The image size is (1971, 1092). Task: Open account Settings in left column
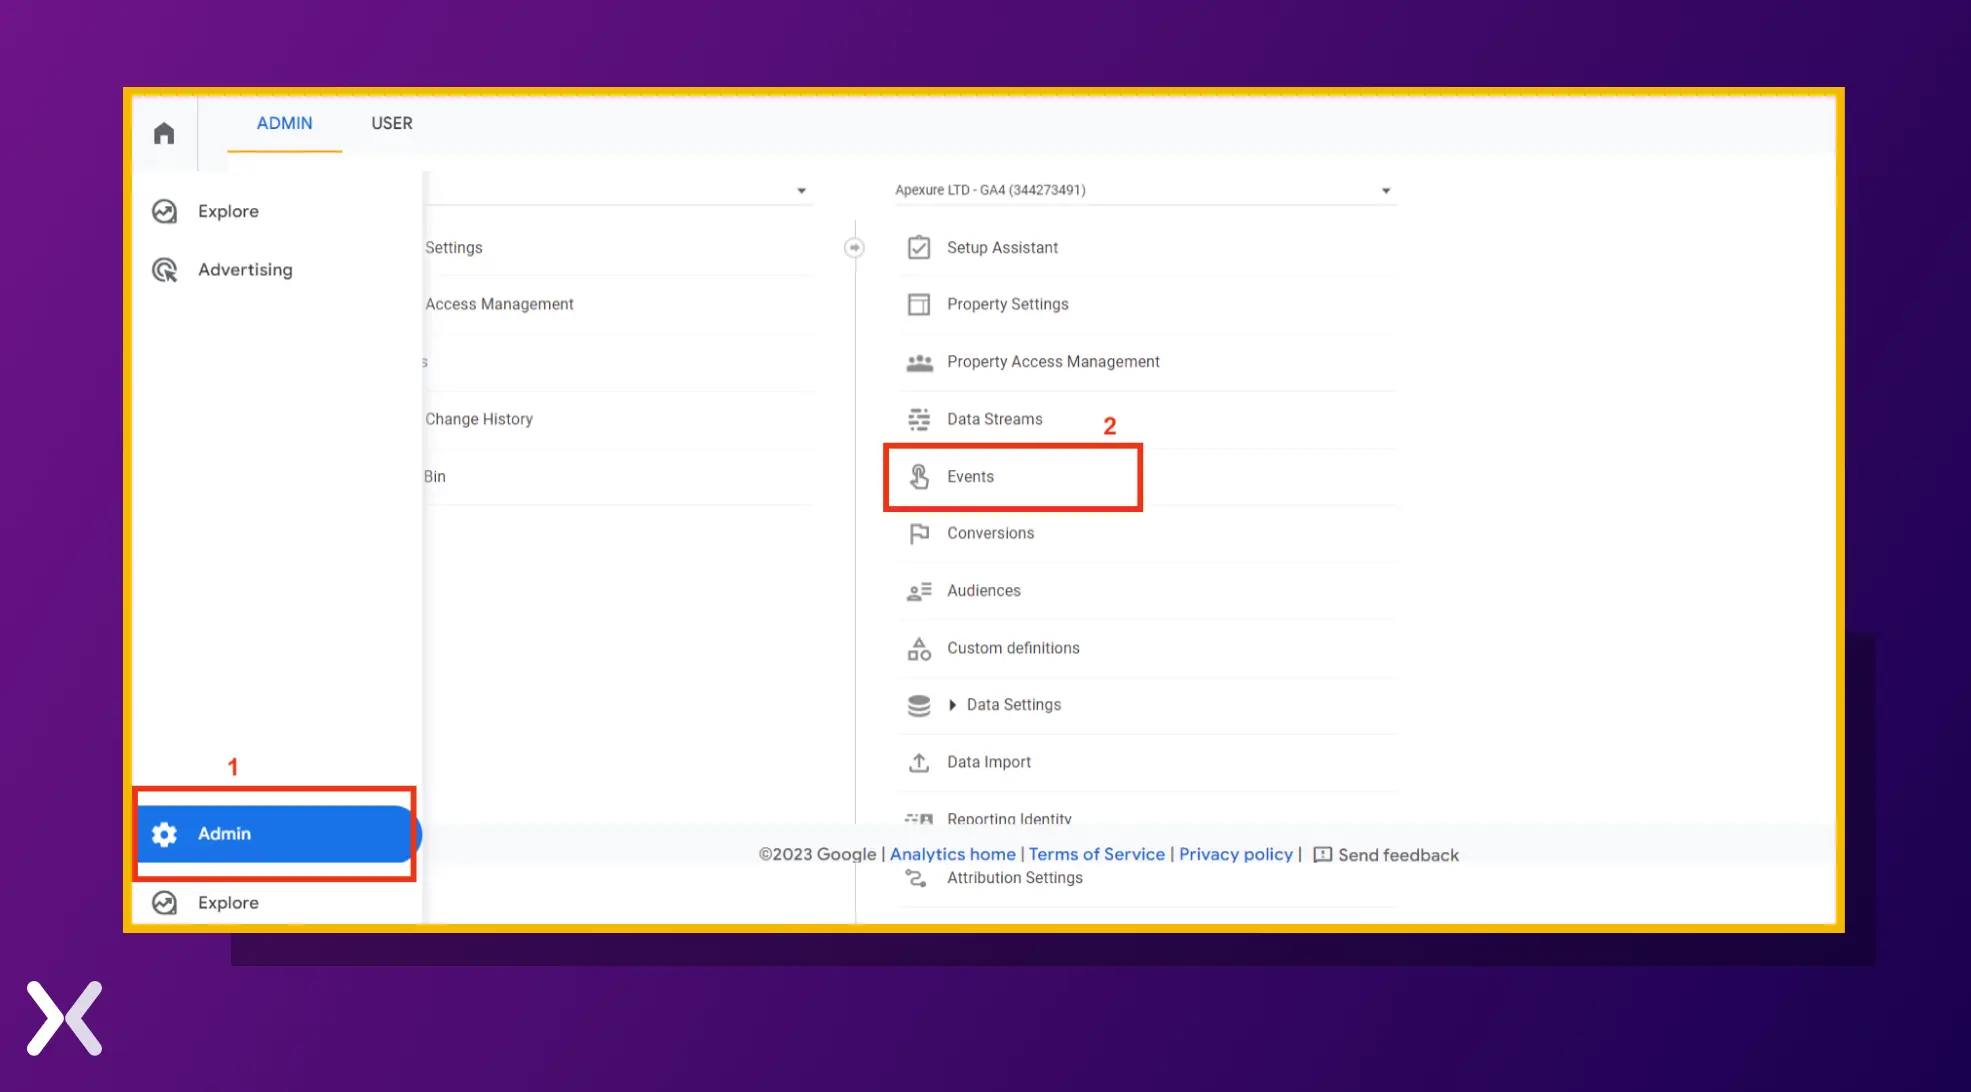click(x=453, y=247)
